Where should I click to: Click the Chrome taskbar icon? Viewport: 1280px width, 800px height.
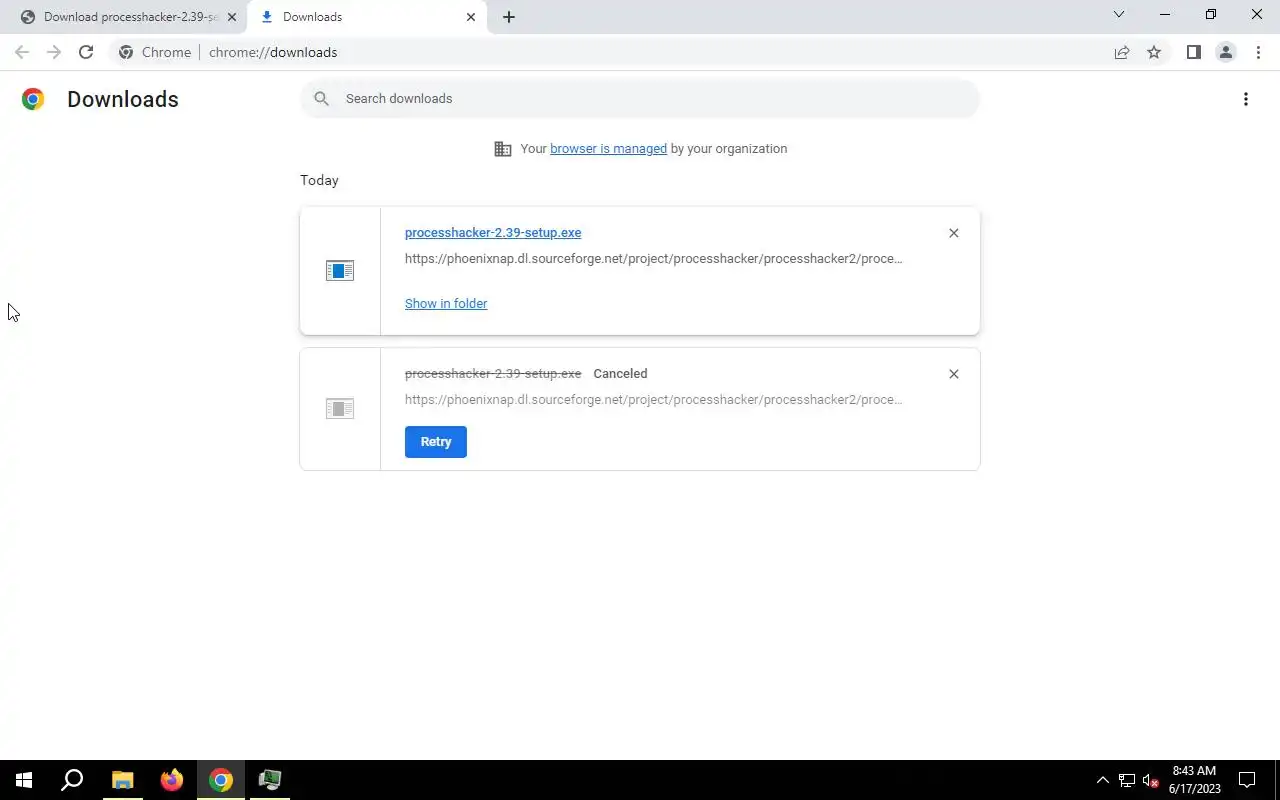221,780
